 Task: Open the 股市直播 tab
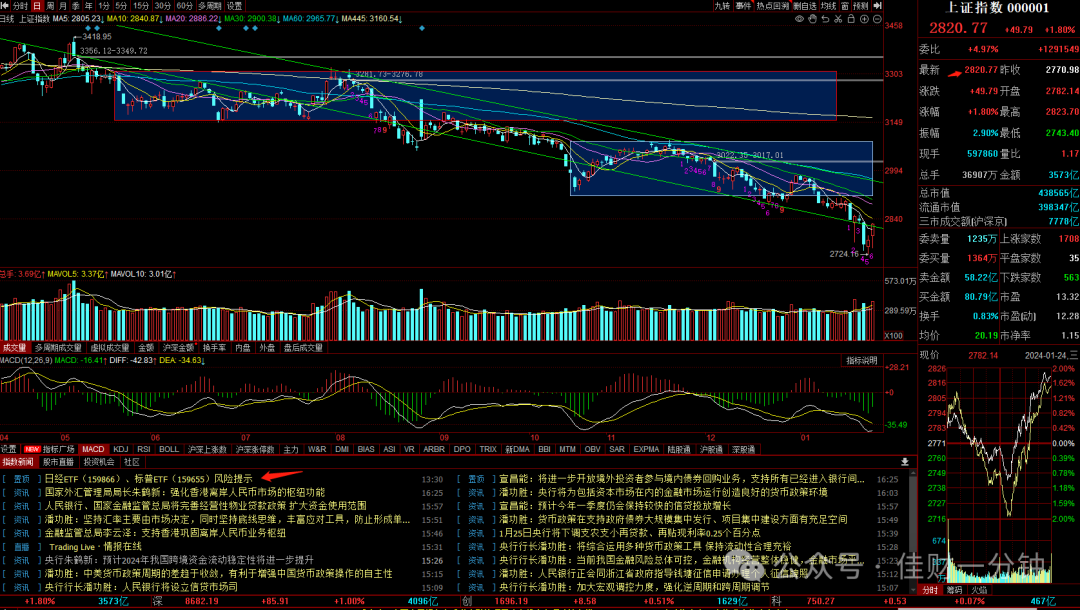[x=58, y=462]
